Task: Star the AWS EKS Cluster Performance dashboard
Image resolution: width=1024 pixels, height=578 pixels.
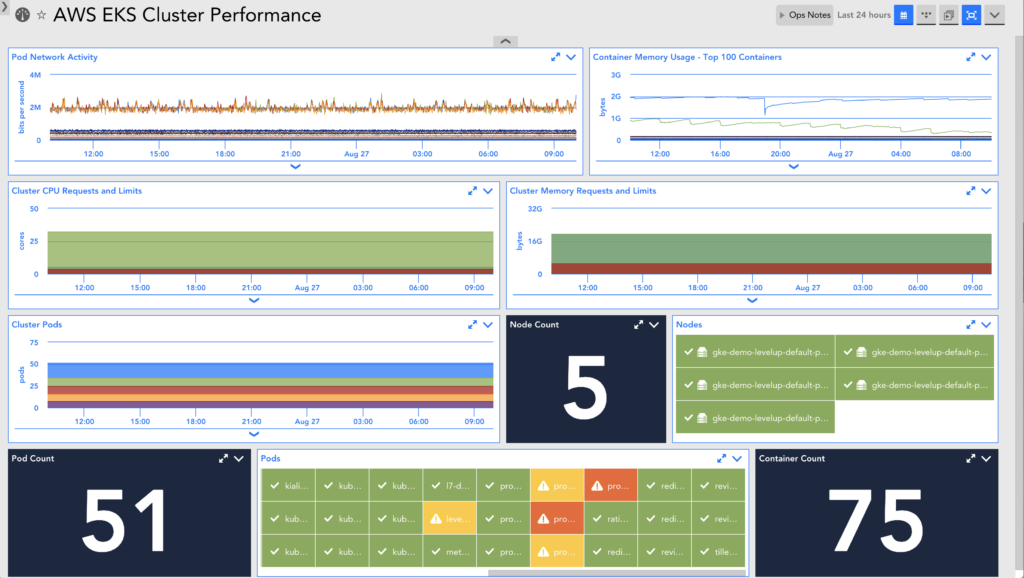Action: 41,14
